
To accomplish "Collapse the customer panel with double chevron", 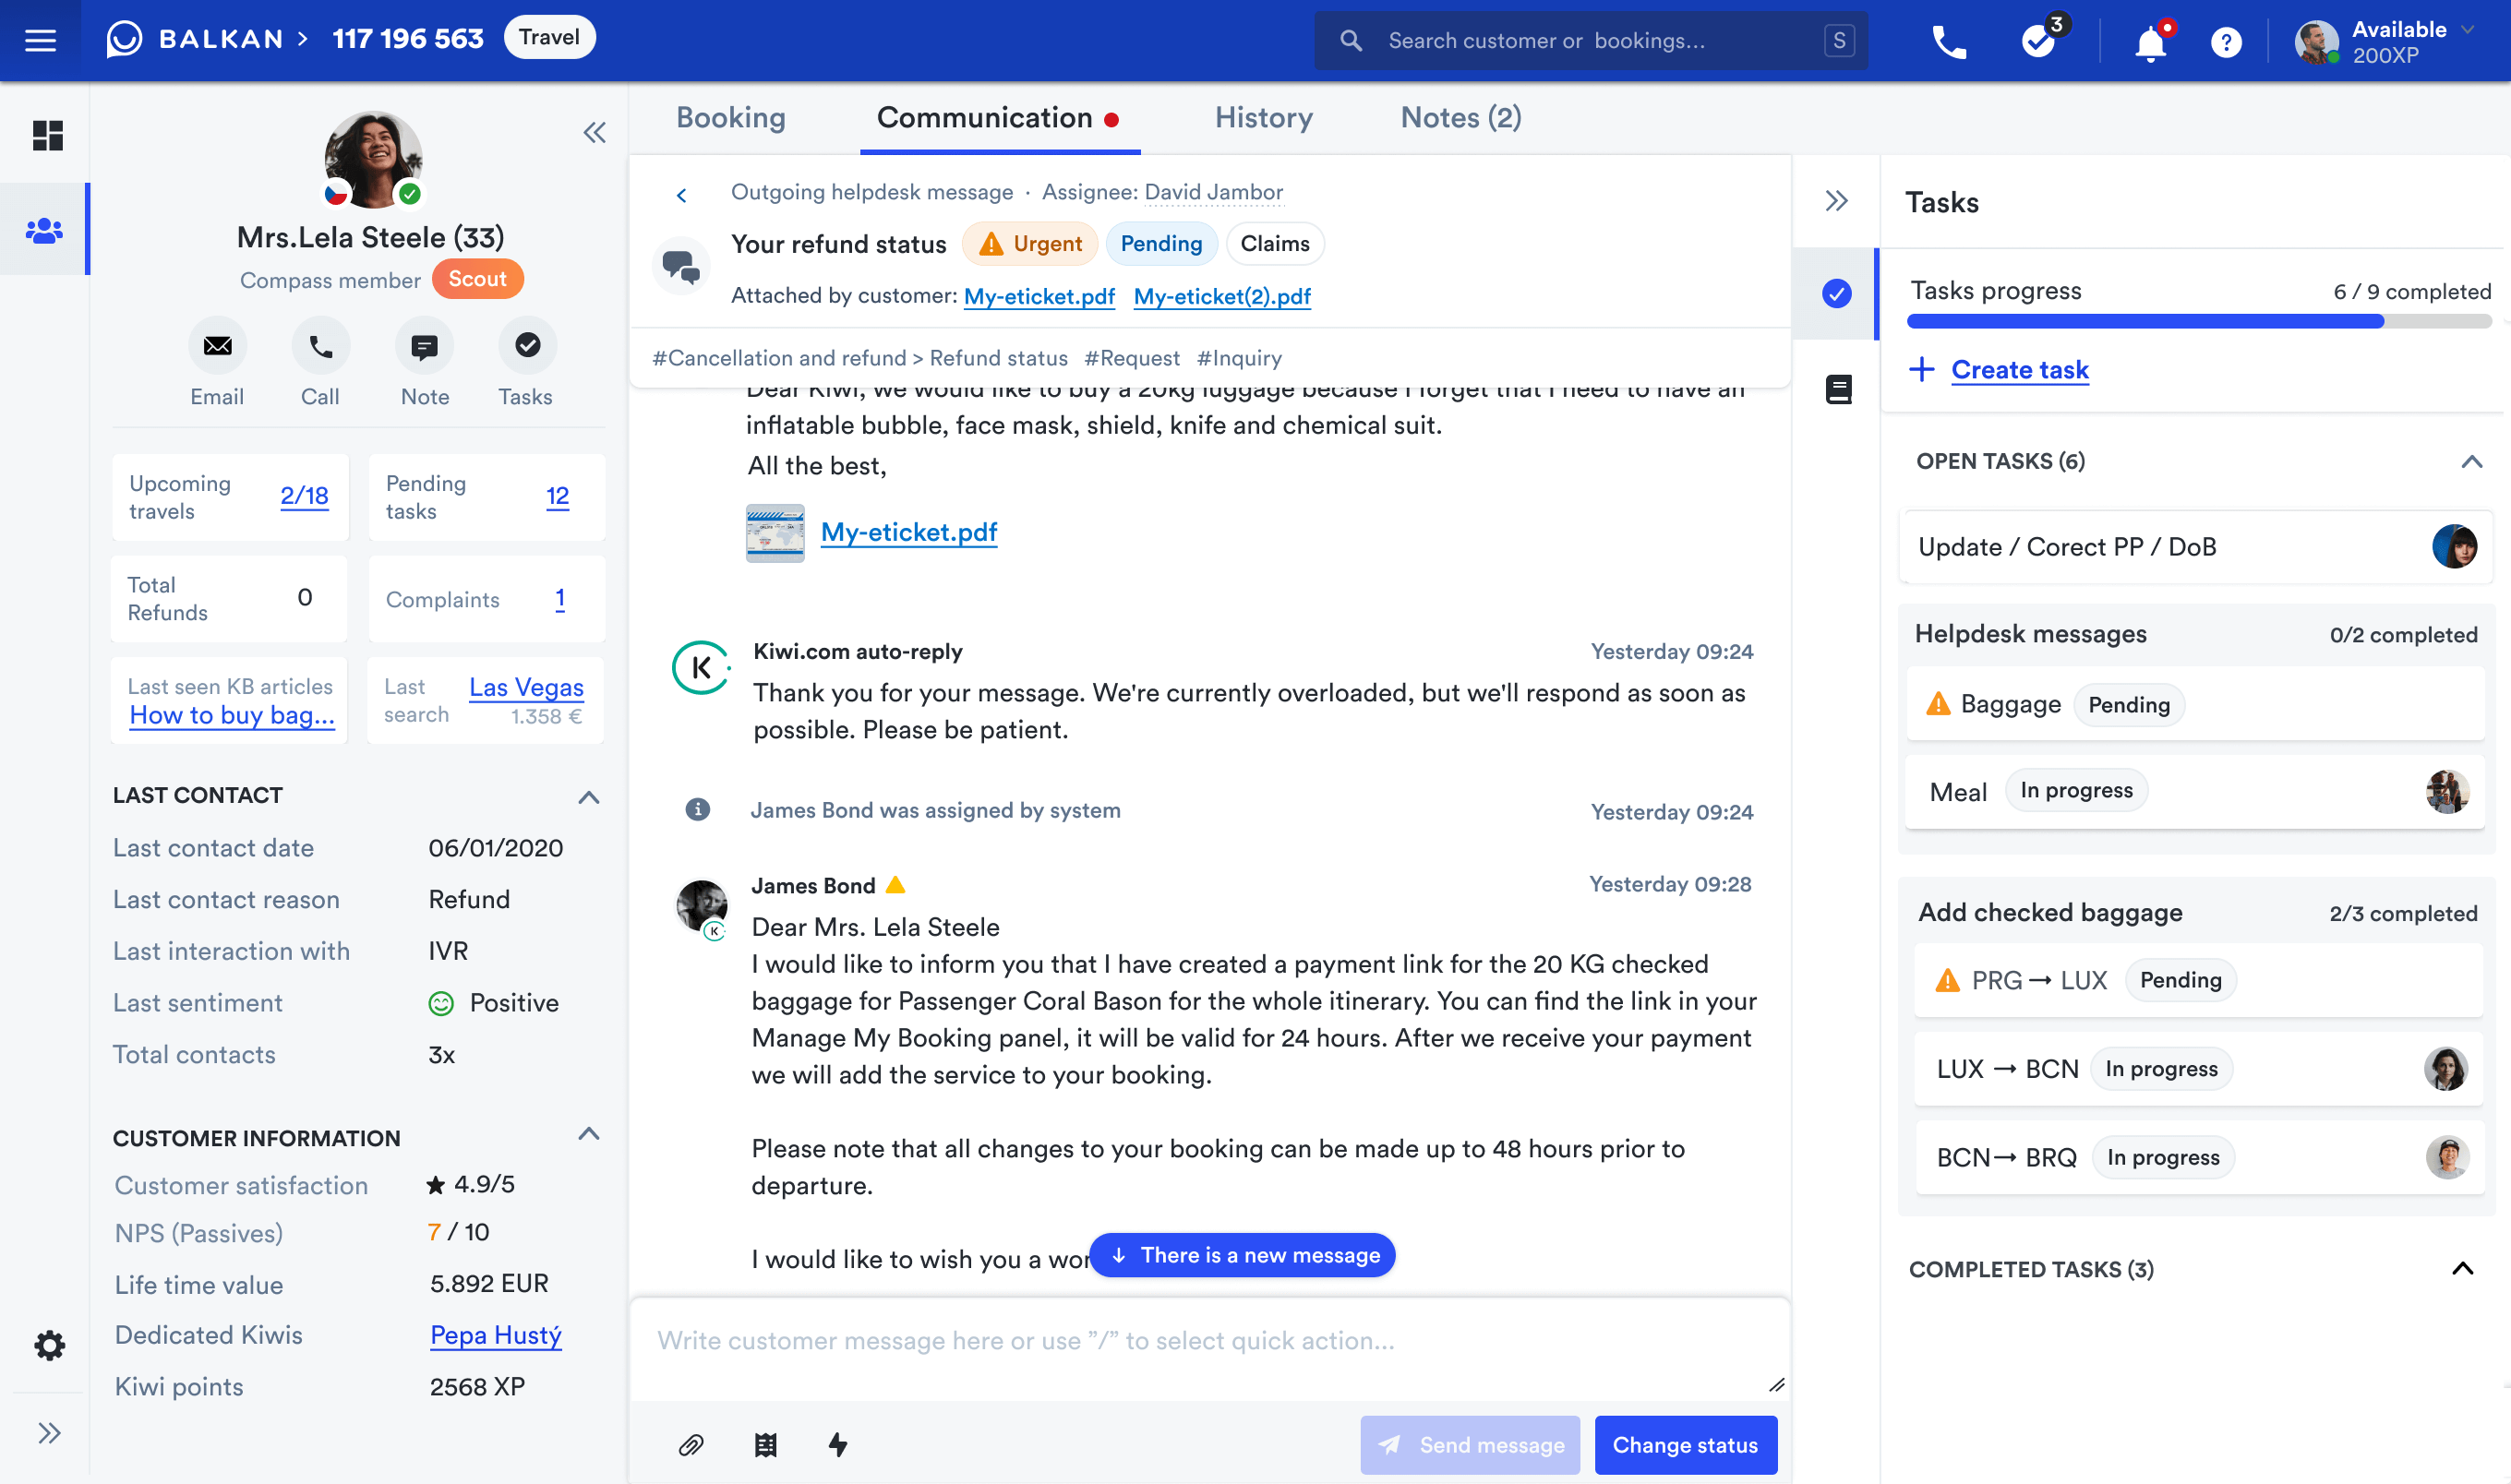I will [594, 132].
